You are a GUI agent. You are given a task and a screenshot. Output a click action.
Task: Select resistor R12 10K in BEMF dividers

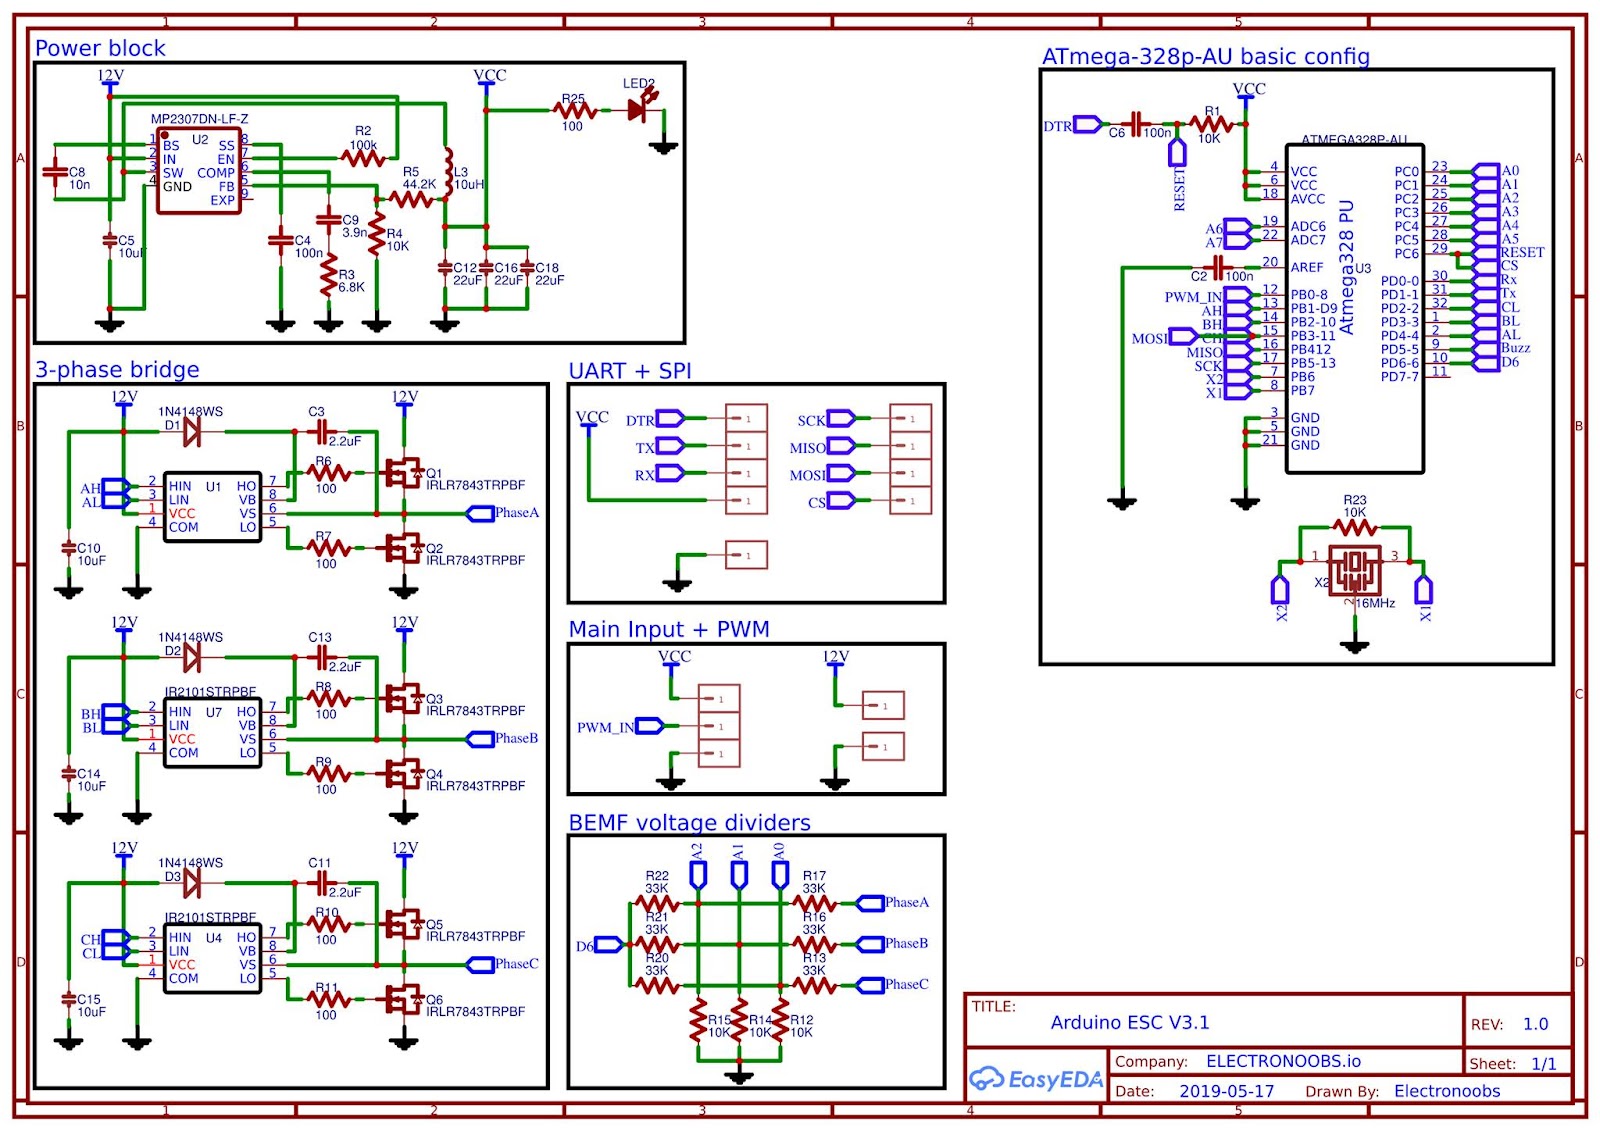780,1021
